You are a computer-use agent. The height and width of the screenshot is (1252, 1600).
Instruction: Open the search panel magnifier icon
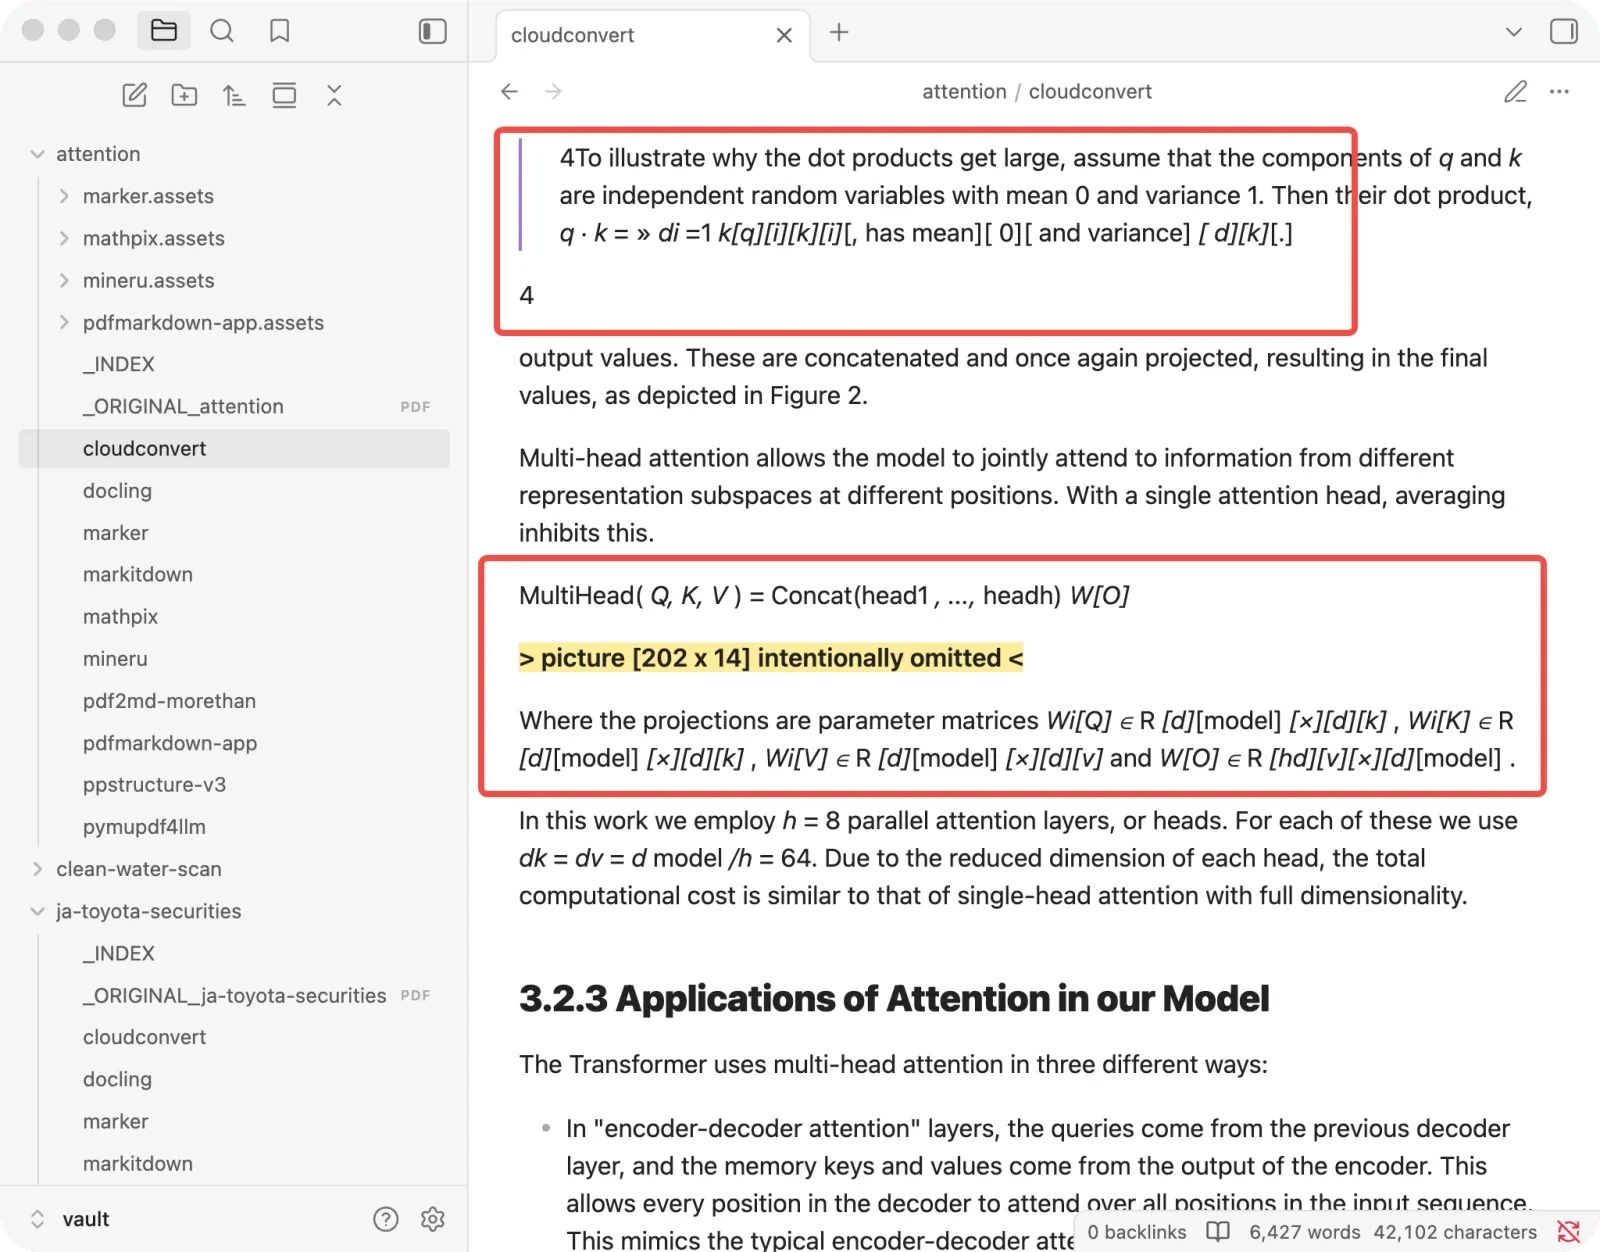(x=222, y=31)
